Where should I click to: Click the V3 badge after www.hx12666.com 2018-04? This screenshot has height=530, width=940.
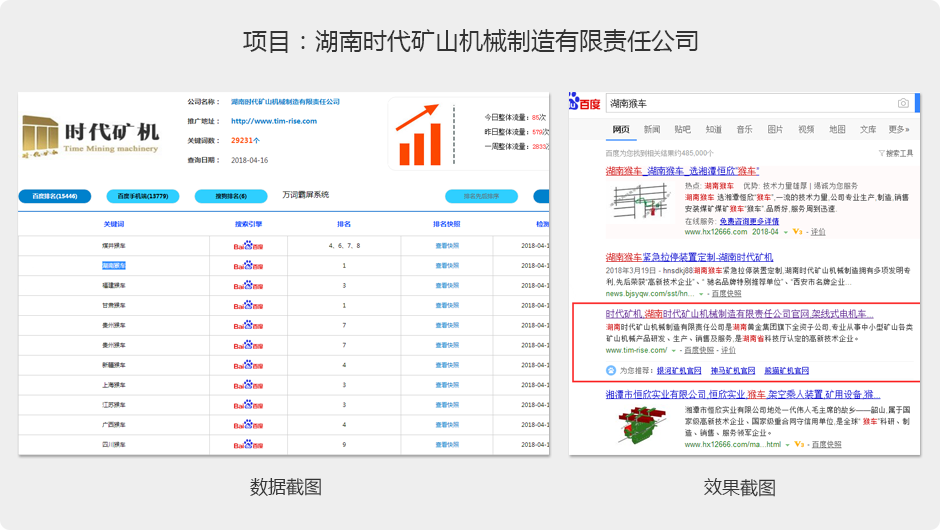pos(797,231)
